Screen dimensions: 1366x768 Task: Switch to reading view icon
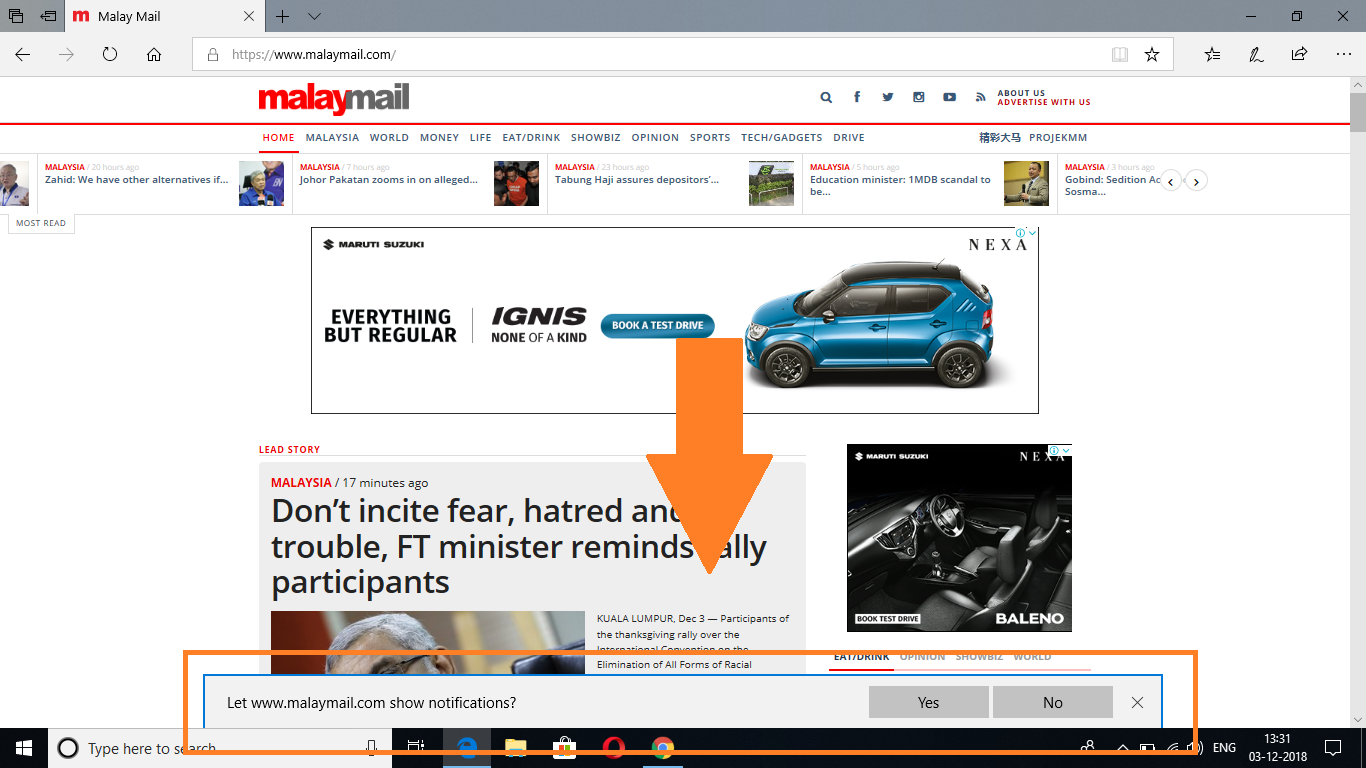coord(1120,54)
